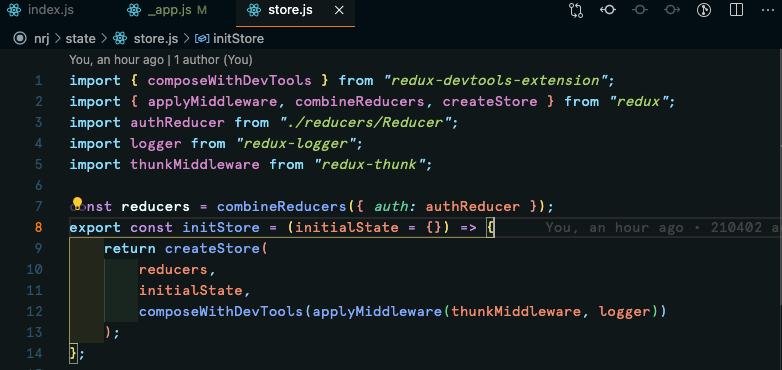Open the state breadcrumb segment
This screenshot has width=782, height=370.
click(x=80, y=38)
